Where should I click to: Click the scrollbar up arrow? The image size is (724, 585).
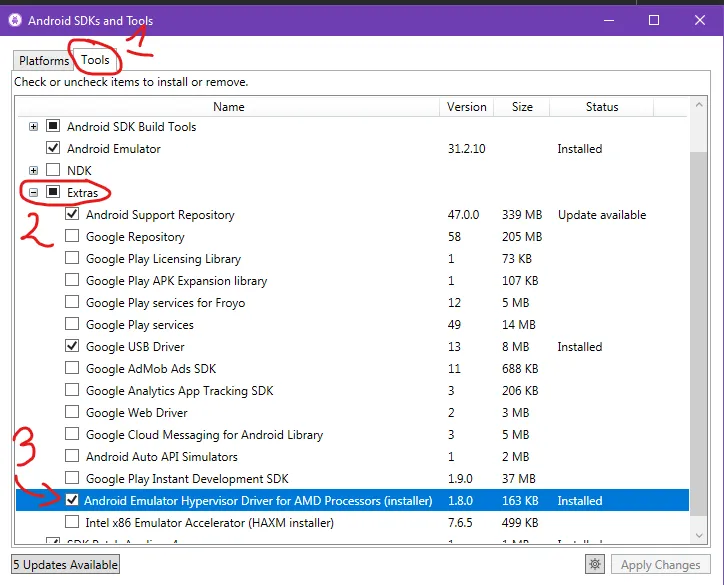699,105
